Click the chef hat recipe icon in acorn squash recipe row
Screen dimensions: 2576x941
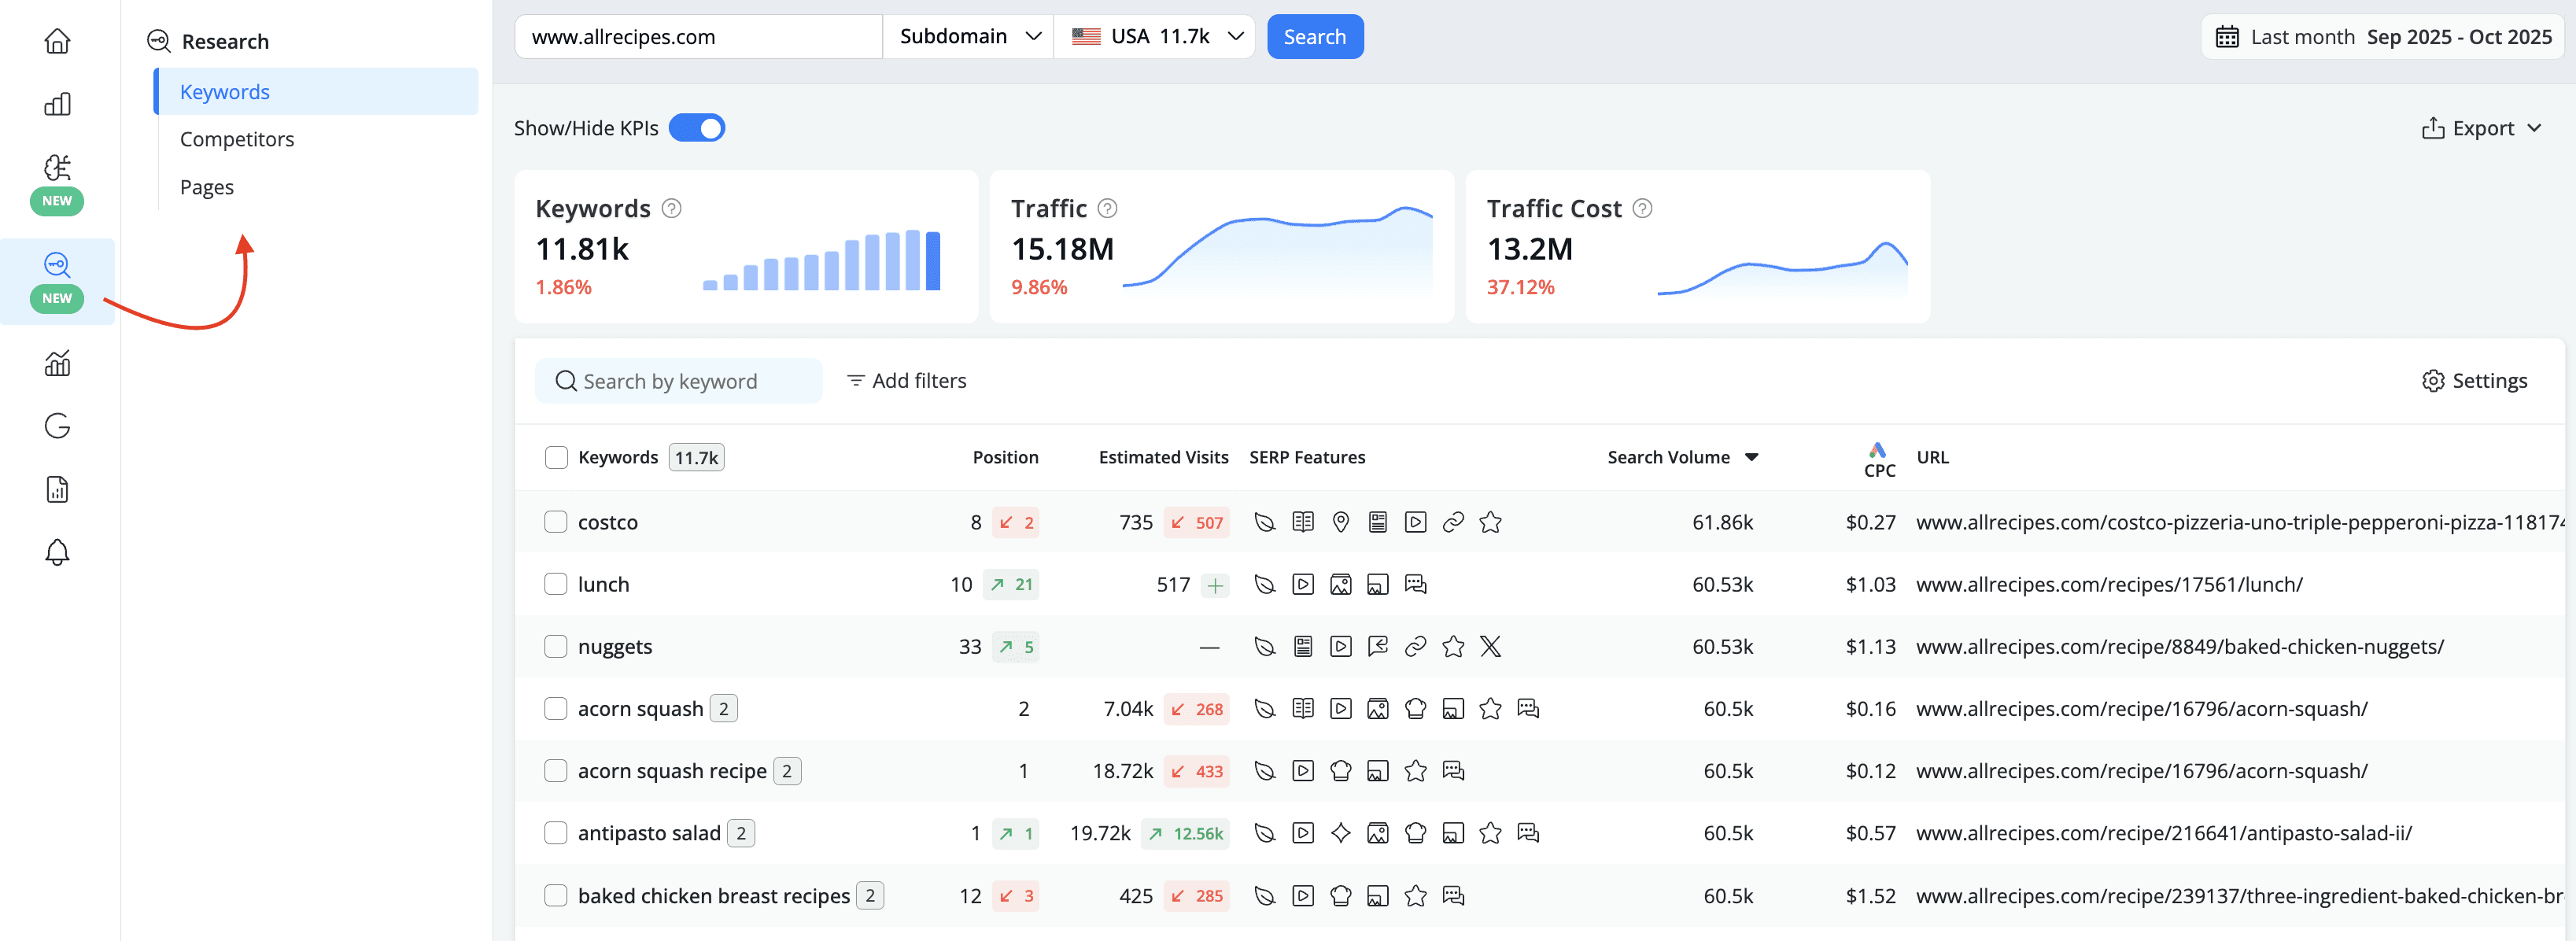pyautogui.click(x=1341, y=771)
